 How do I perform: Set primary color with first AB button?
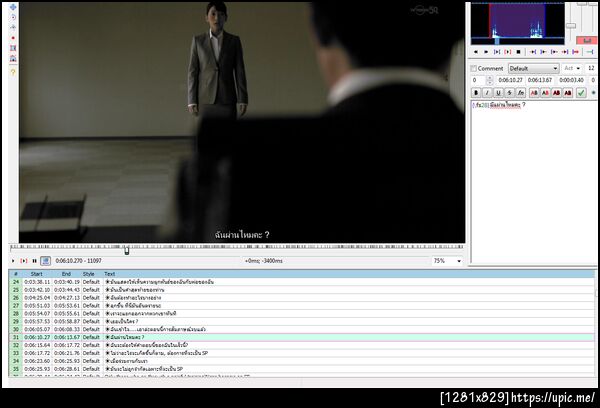(534, 93)
